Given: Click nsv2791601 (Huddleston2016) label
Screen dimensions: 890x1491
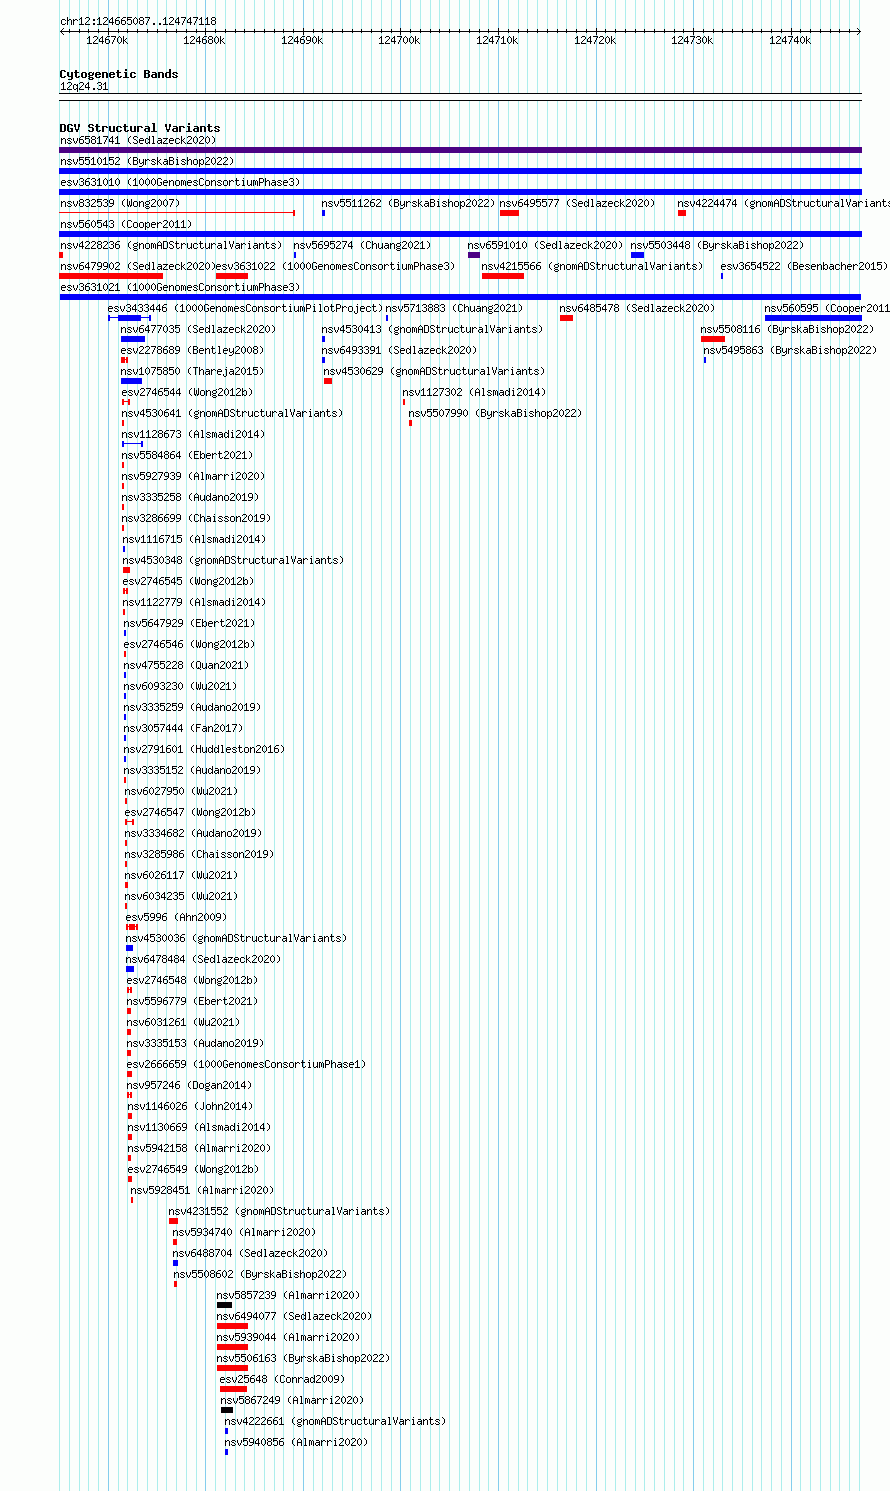Looking at the screenshot, I should (x=204, y=749).
